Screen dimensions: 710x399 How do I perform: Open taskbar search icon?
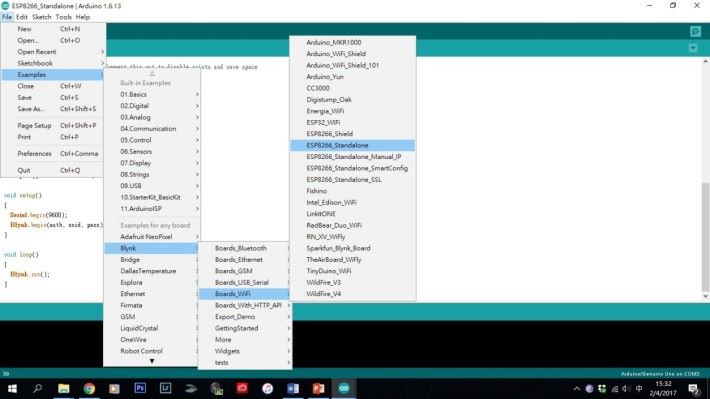[38, 389]
